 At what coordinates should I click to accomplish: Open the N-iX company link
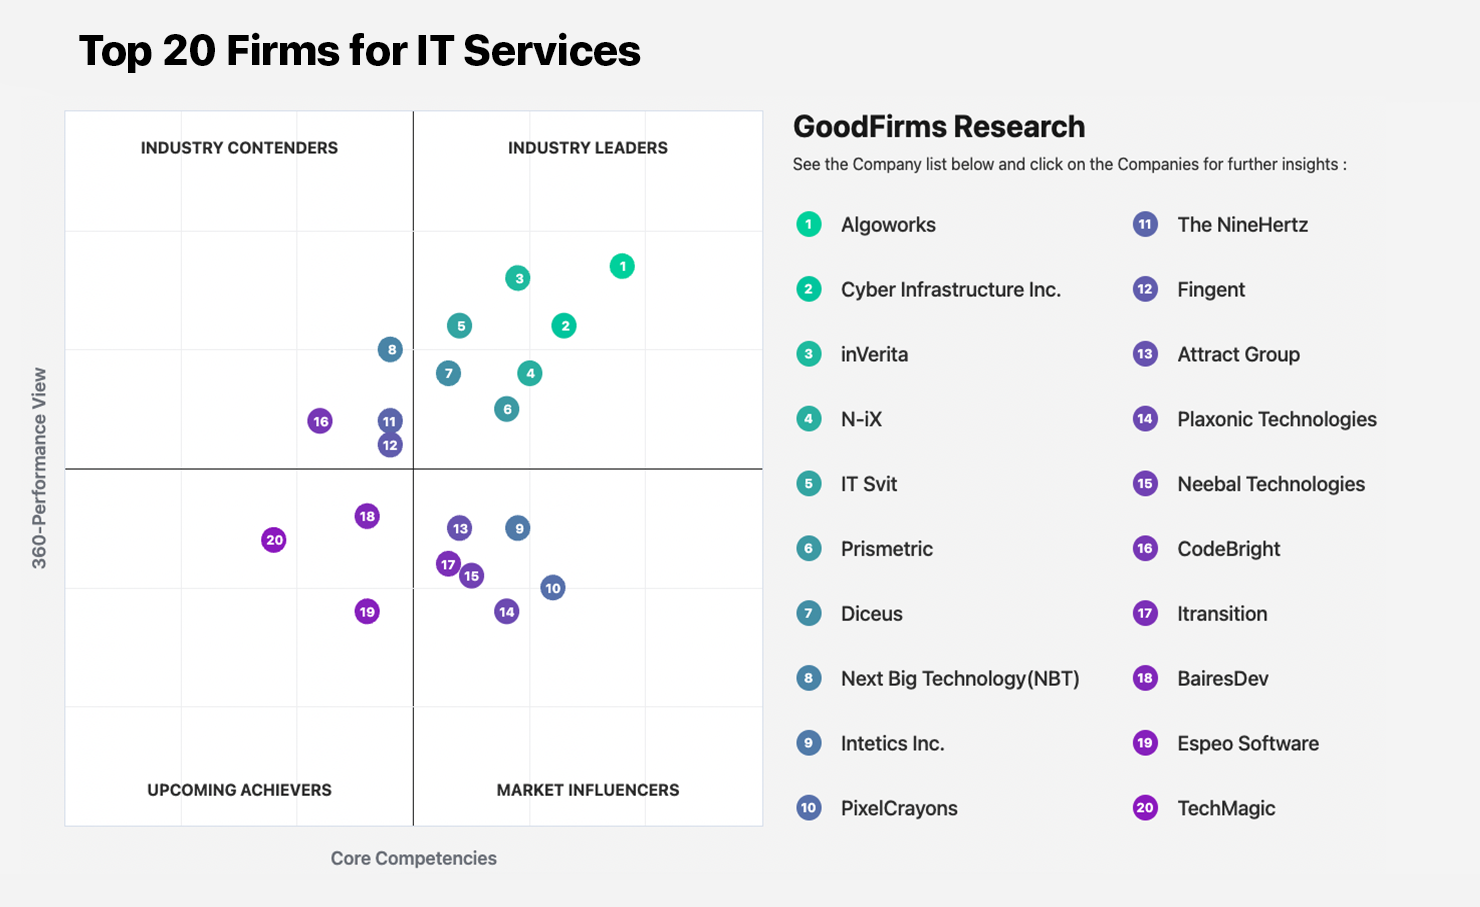[x=861, y=420]
